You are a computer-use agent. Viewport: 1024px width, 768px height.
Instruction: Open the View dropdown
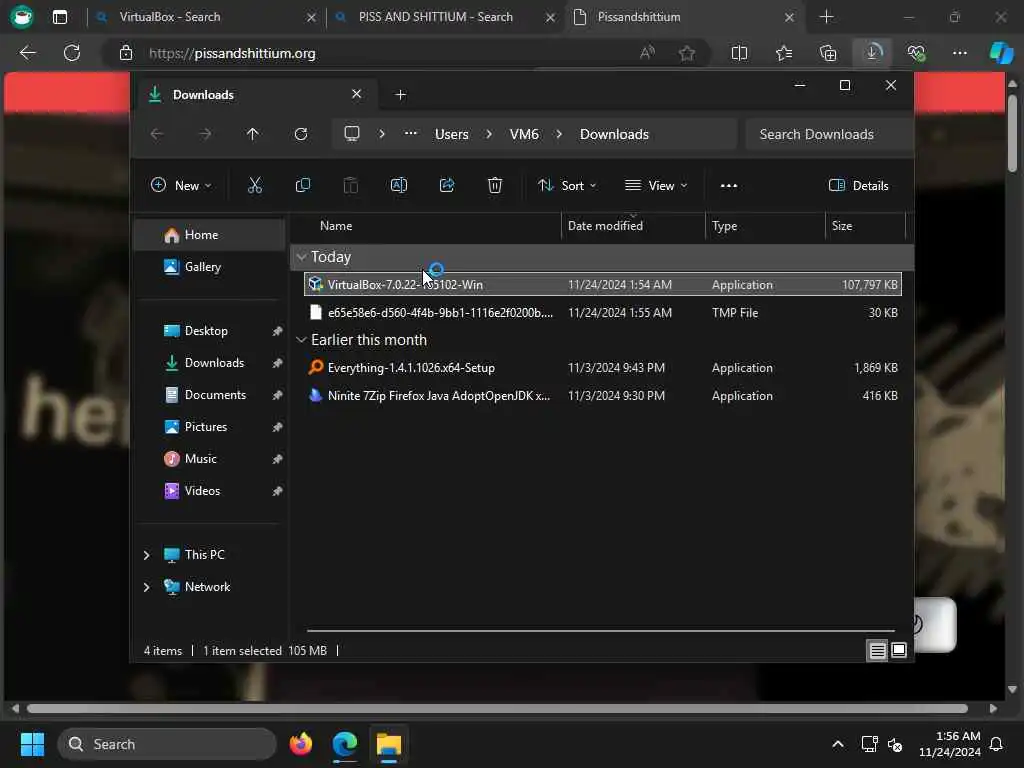656,185
